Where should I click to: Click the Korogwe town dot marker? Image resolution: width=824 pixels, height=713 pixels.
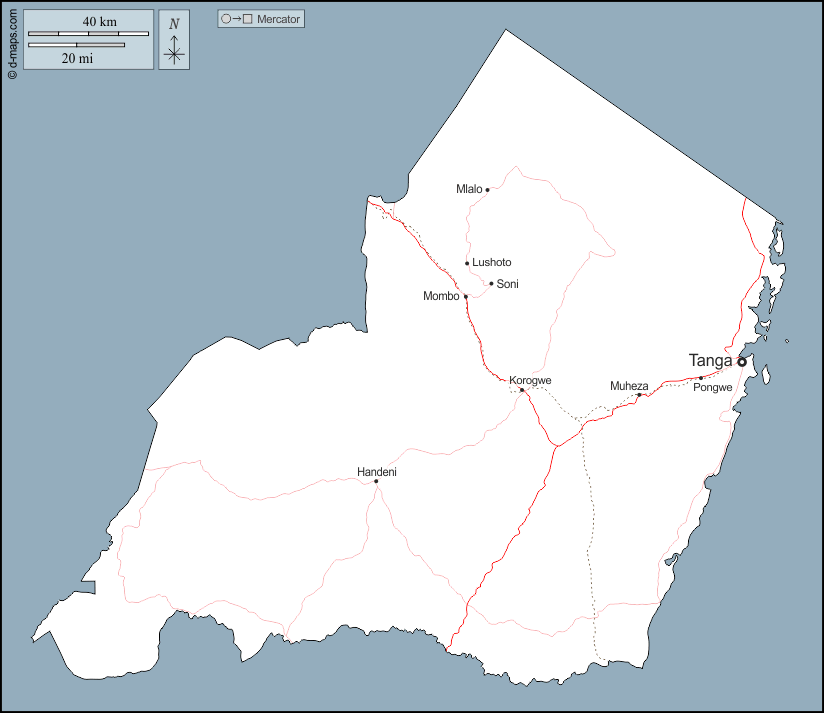click(x=522, y=390)
